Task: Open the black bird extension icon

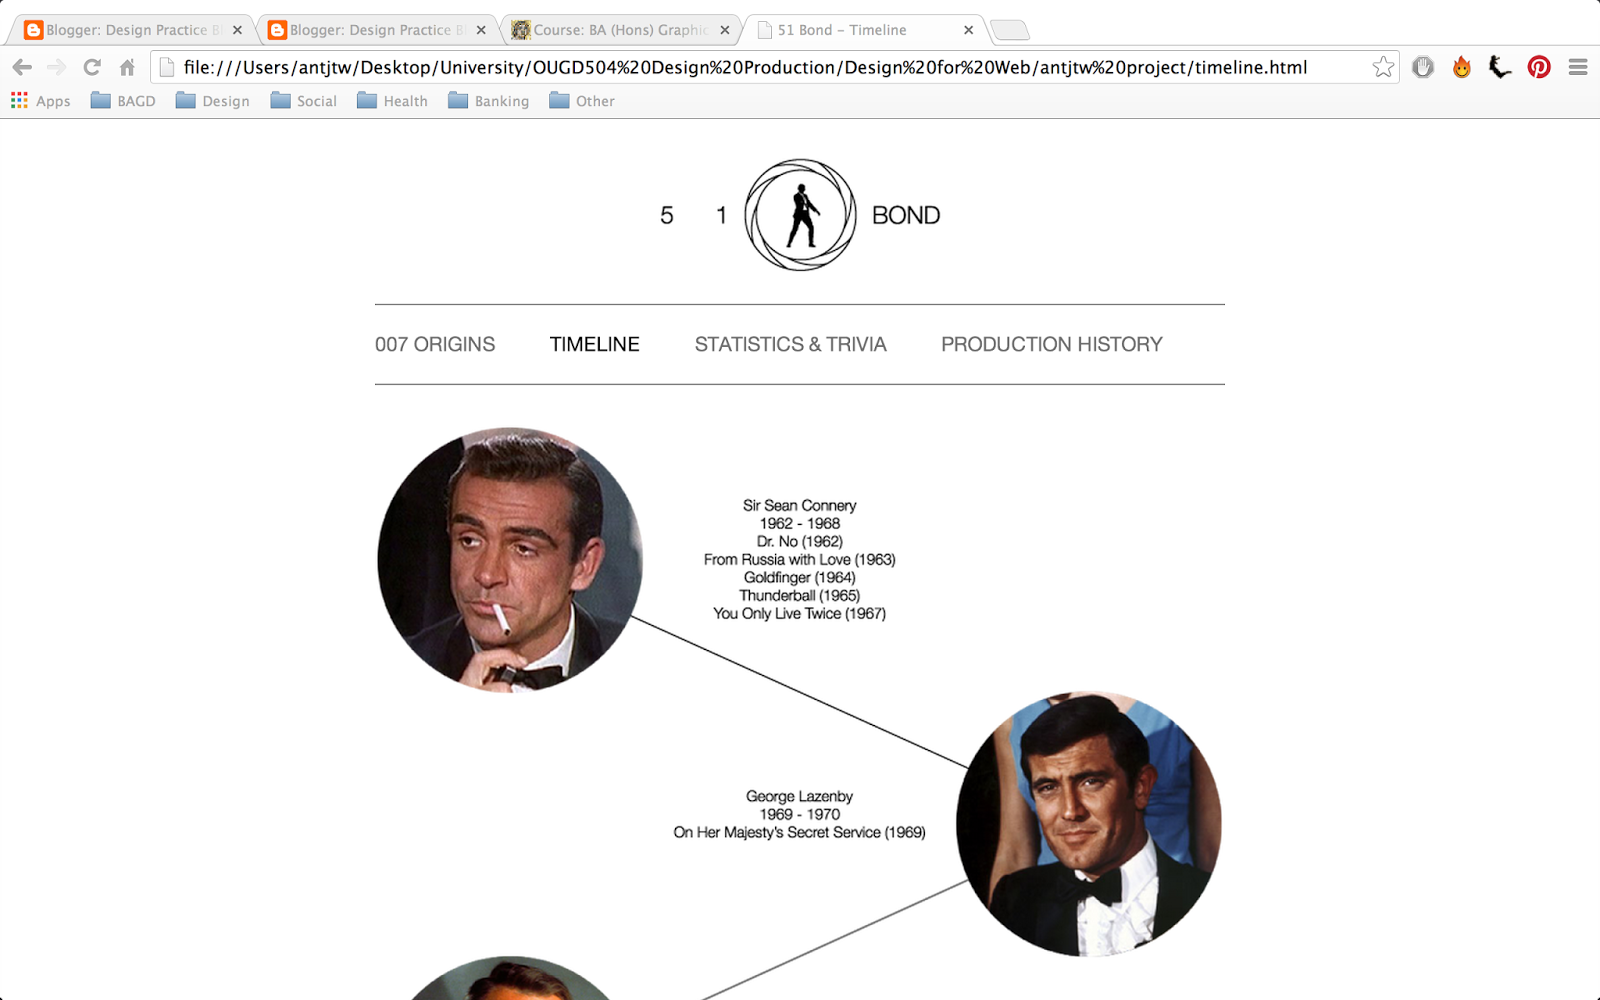Action: click(1500, 67)
